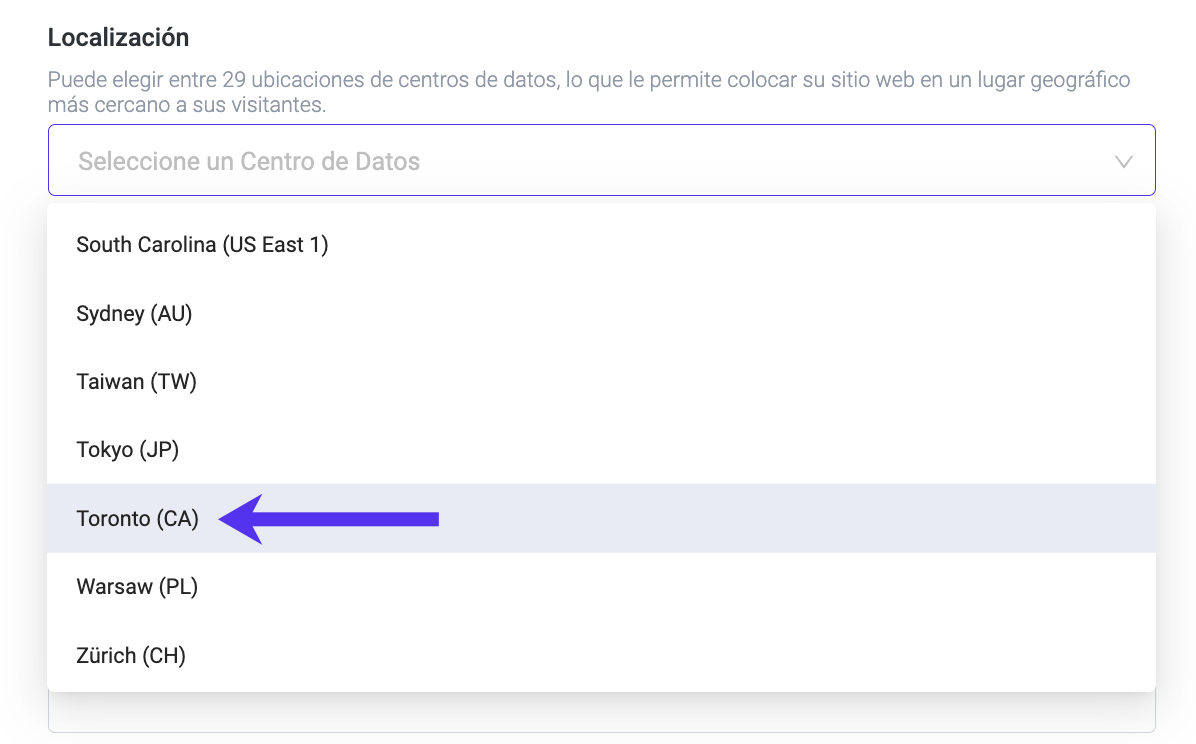Choose Sydney (AU) from the list
The image size is (1196, 744).
point(134,314)
